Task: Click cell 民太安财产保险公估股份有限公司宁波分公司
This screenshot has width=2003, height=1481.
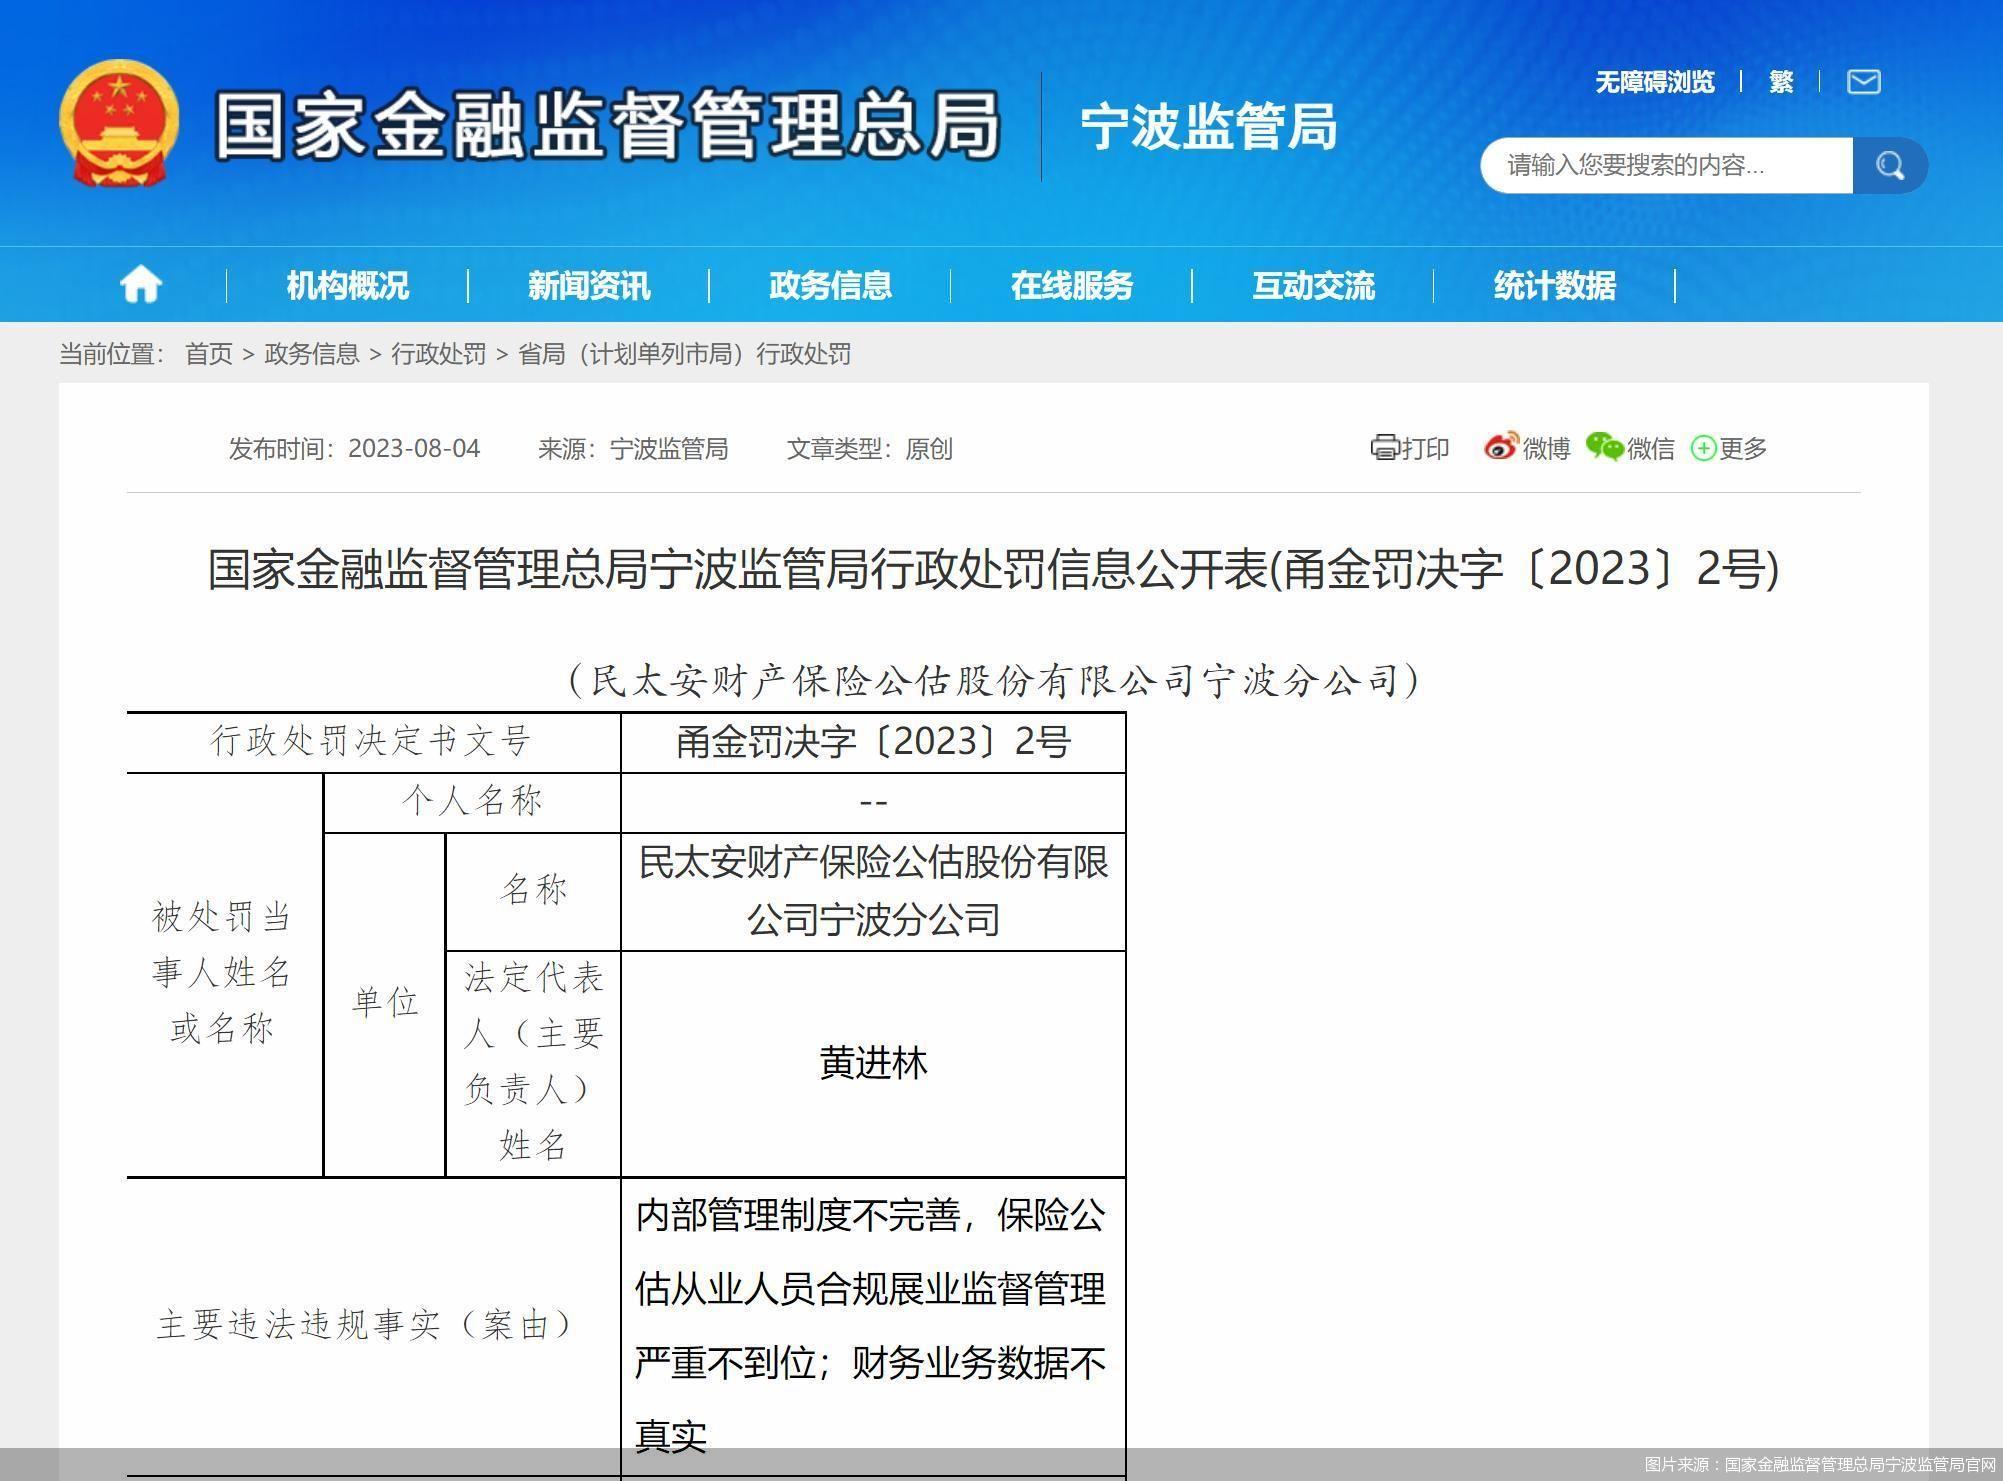Action: [873, 891]
